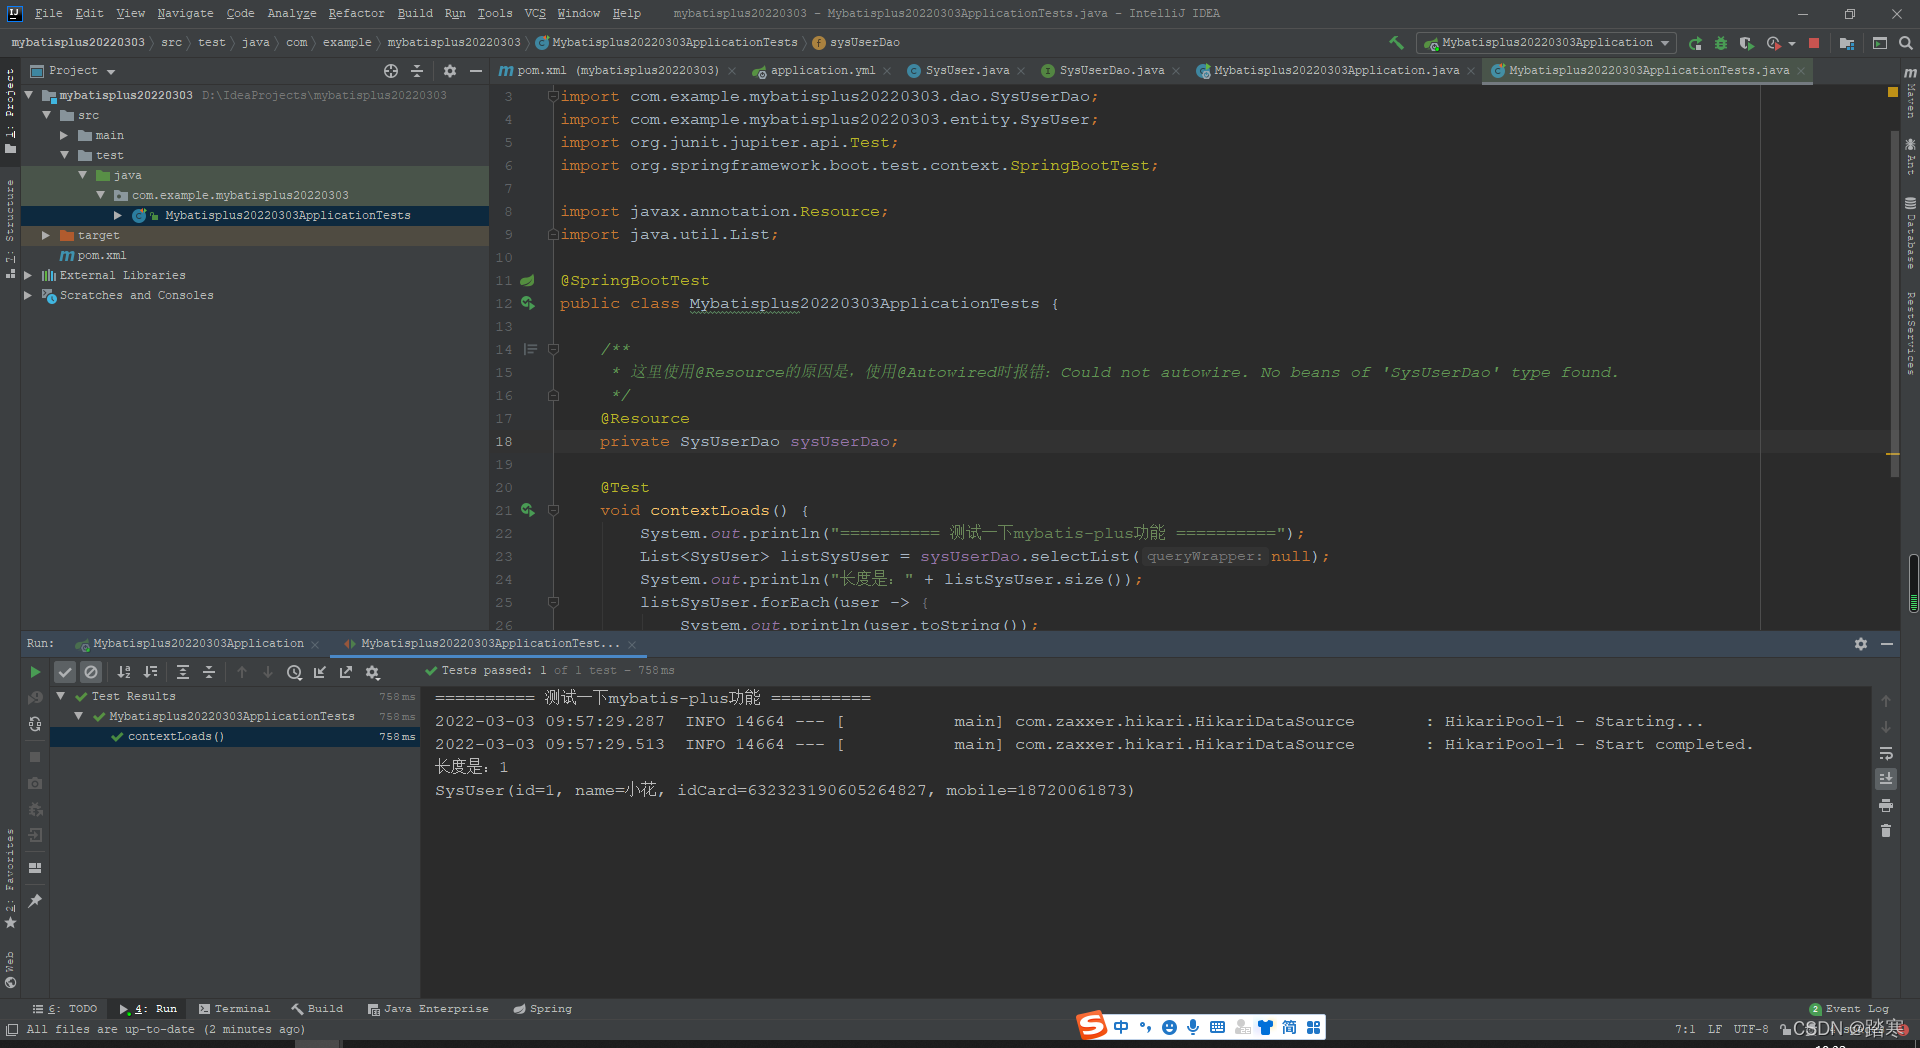Click the Run with Profiler icon

pyautogui.click(x=1774, y=43)
